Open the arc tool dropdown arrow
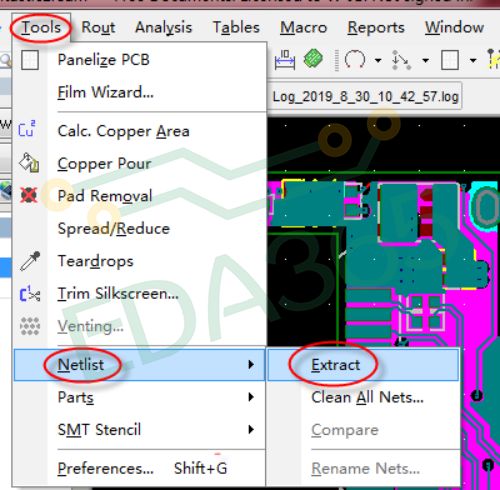The height and width of the screenshot is (490, 500). click(x=378, y=60)
